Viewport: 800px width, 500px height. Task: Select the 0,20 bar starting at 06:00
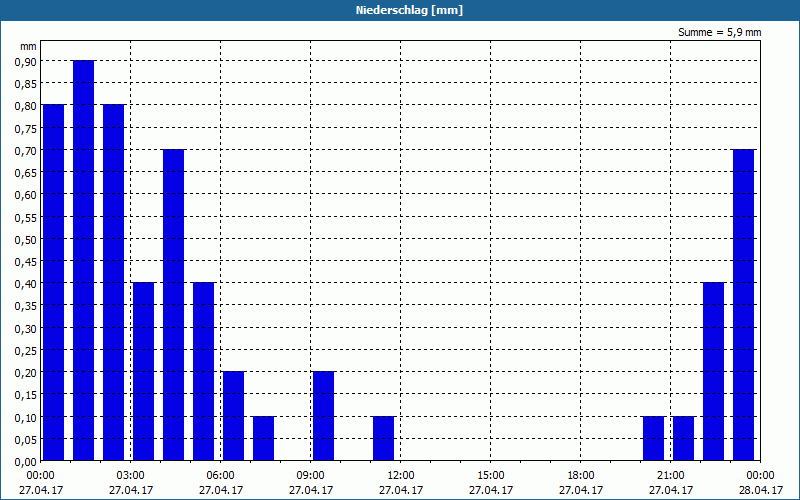[x=234, y=416]
